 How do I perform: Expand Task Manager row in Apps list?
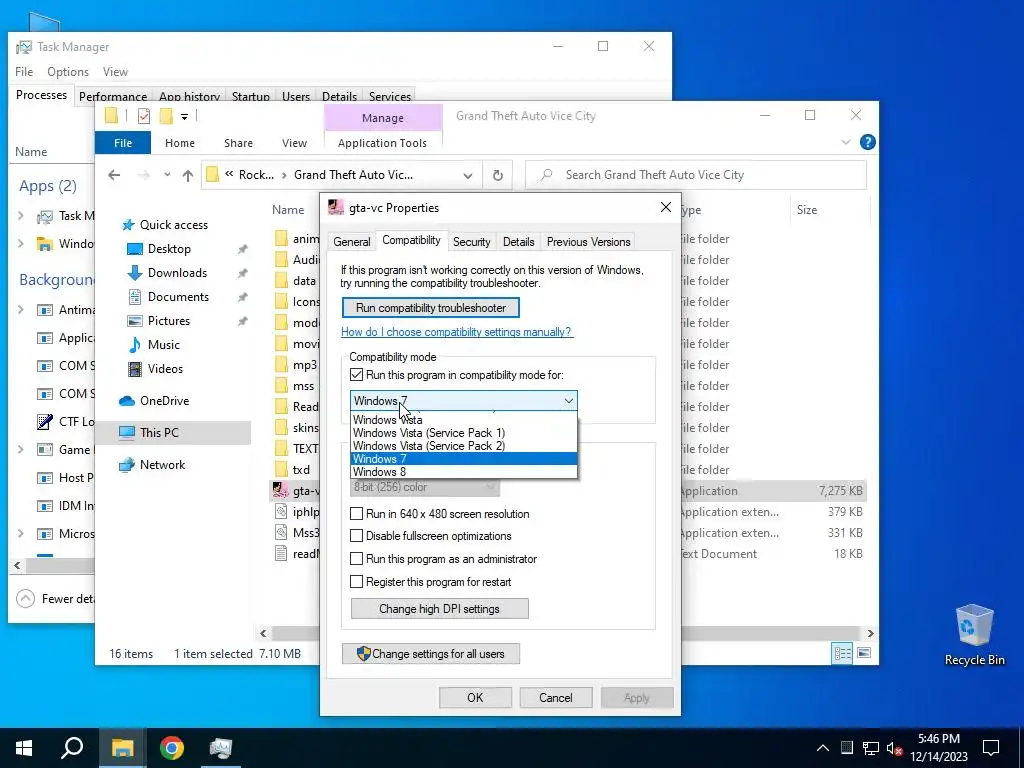click(21, 216)
